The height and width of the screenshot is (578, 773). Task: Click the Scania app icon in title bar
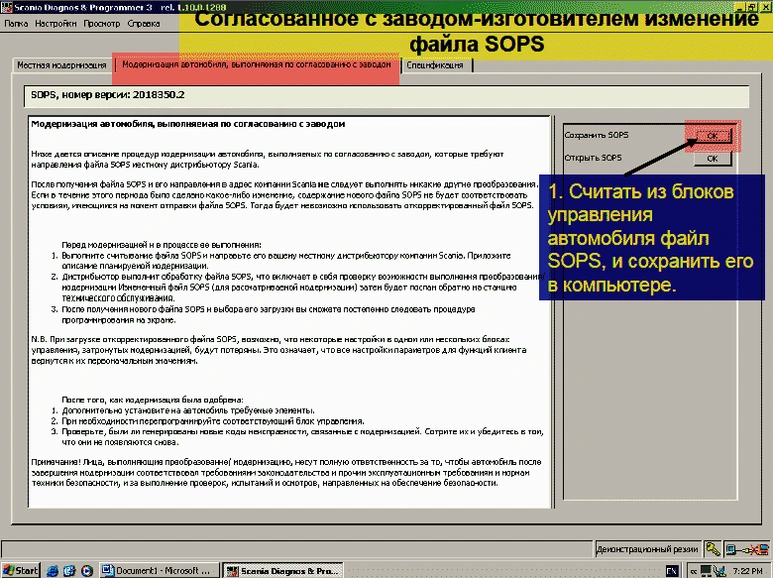tap(8, 6)
